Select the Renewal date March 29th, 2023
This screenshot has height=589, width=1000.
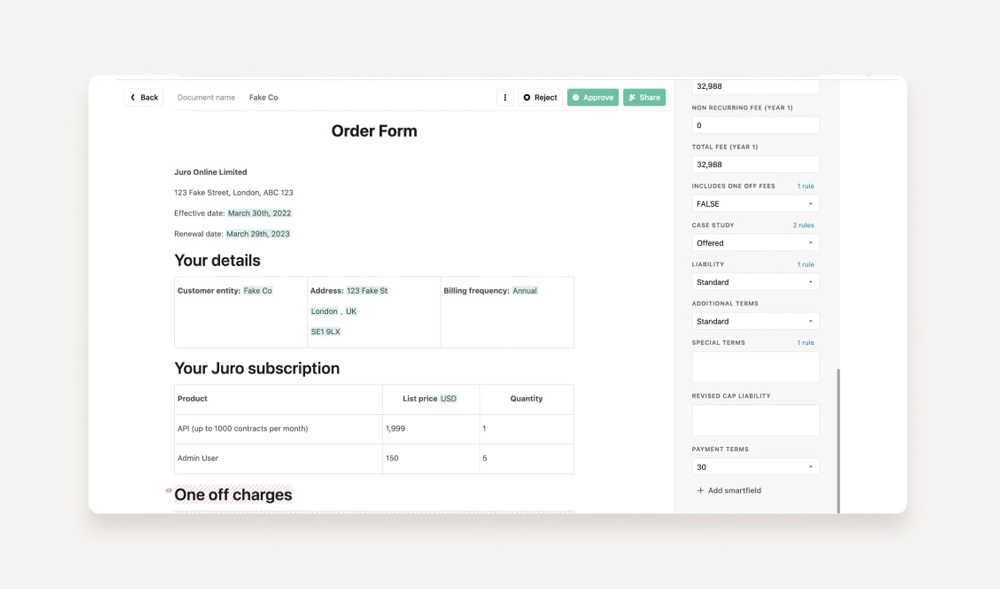pos(258,234)
